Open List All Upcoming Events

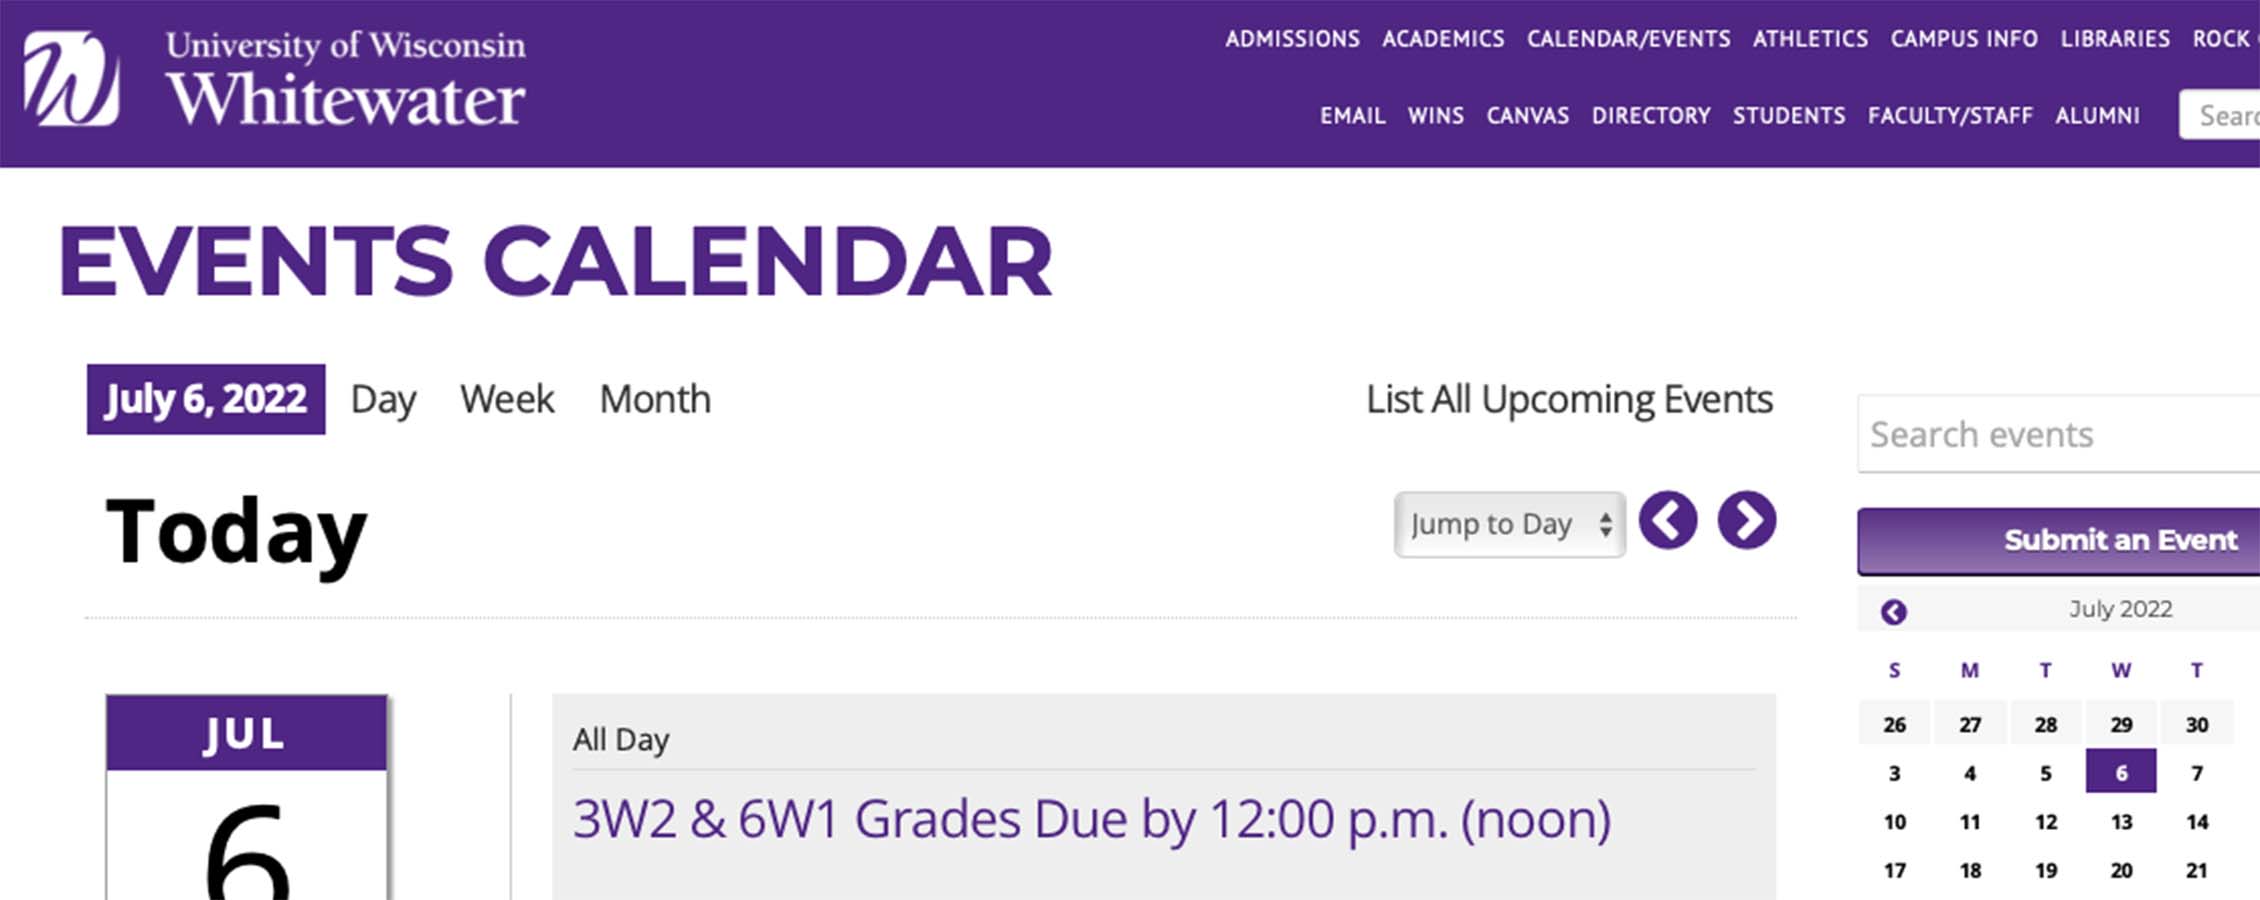1569,400
